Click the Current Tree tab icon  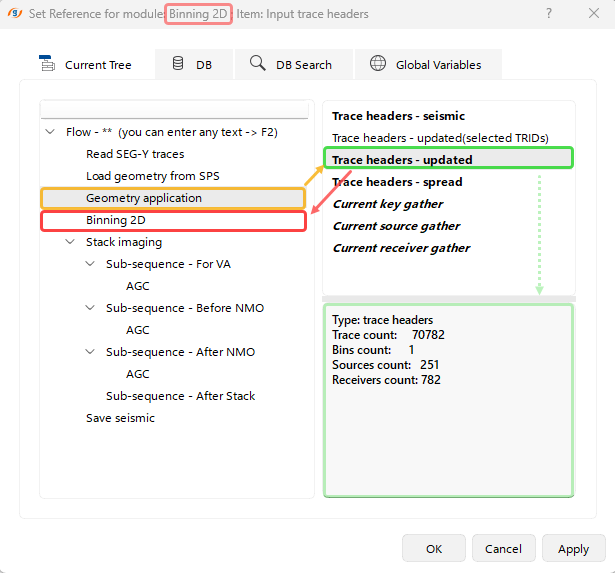pos(47,64)
